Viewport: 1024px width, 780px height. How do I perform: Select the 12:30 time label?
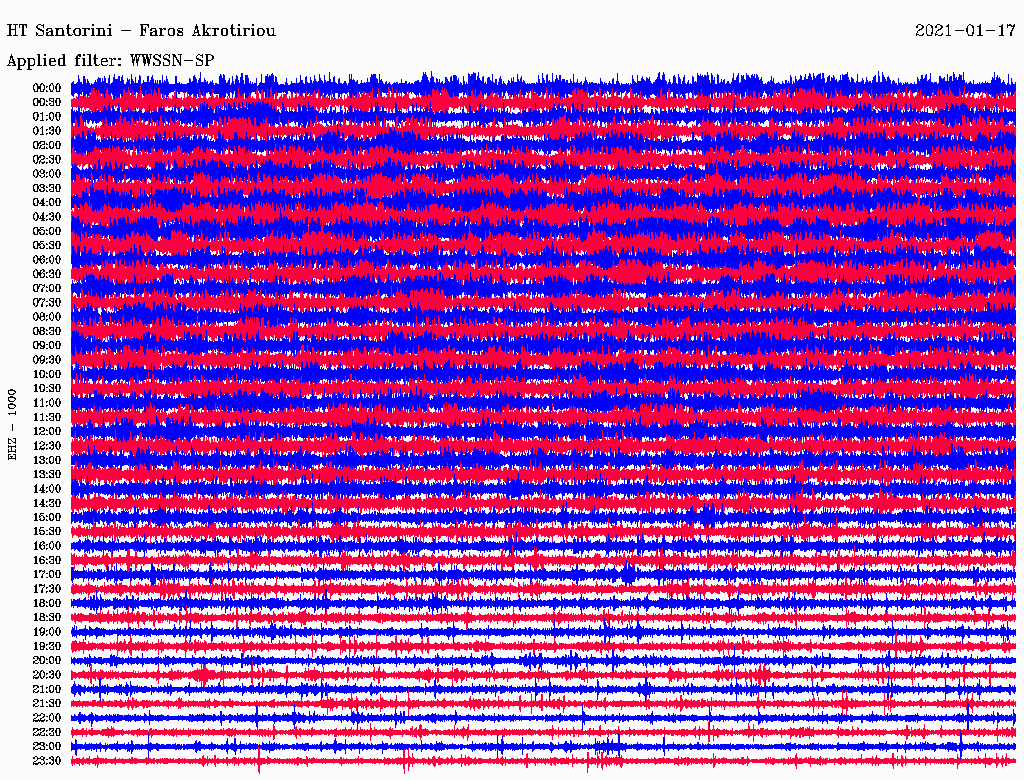(47, 446)
